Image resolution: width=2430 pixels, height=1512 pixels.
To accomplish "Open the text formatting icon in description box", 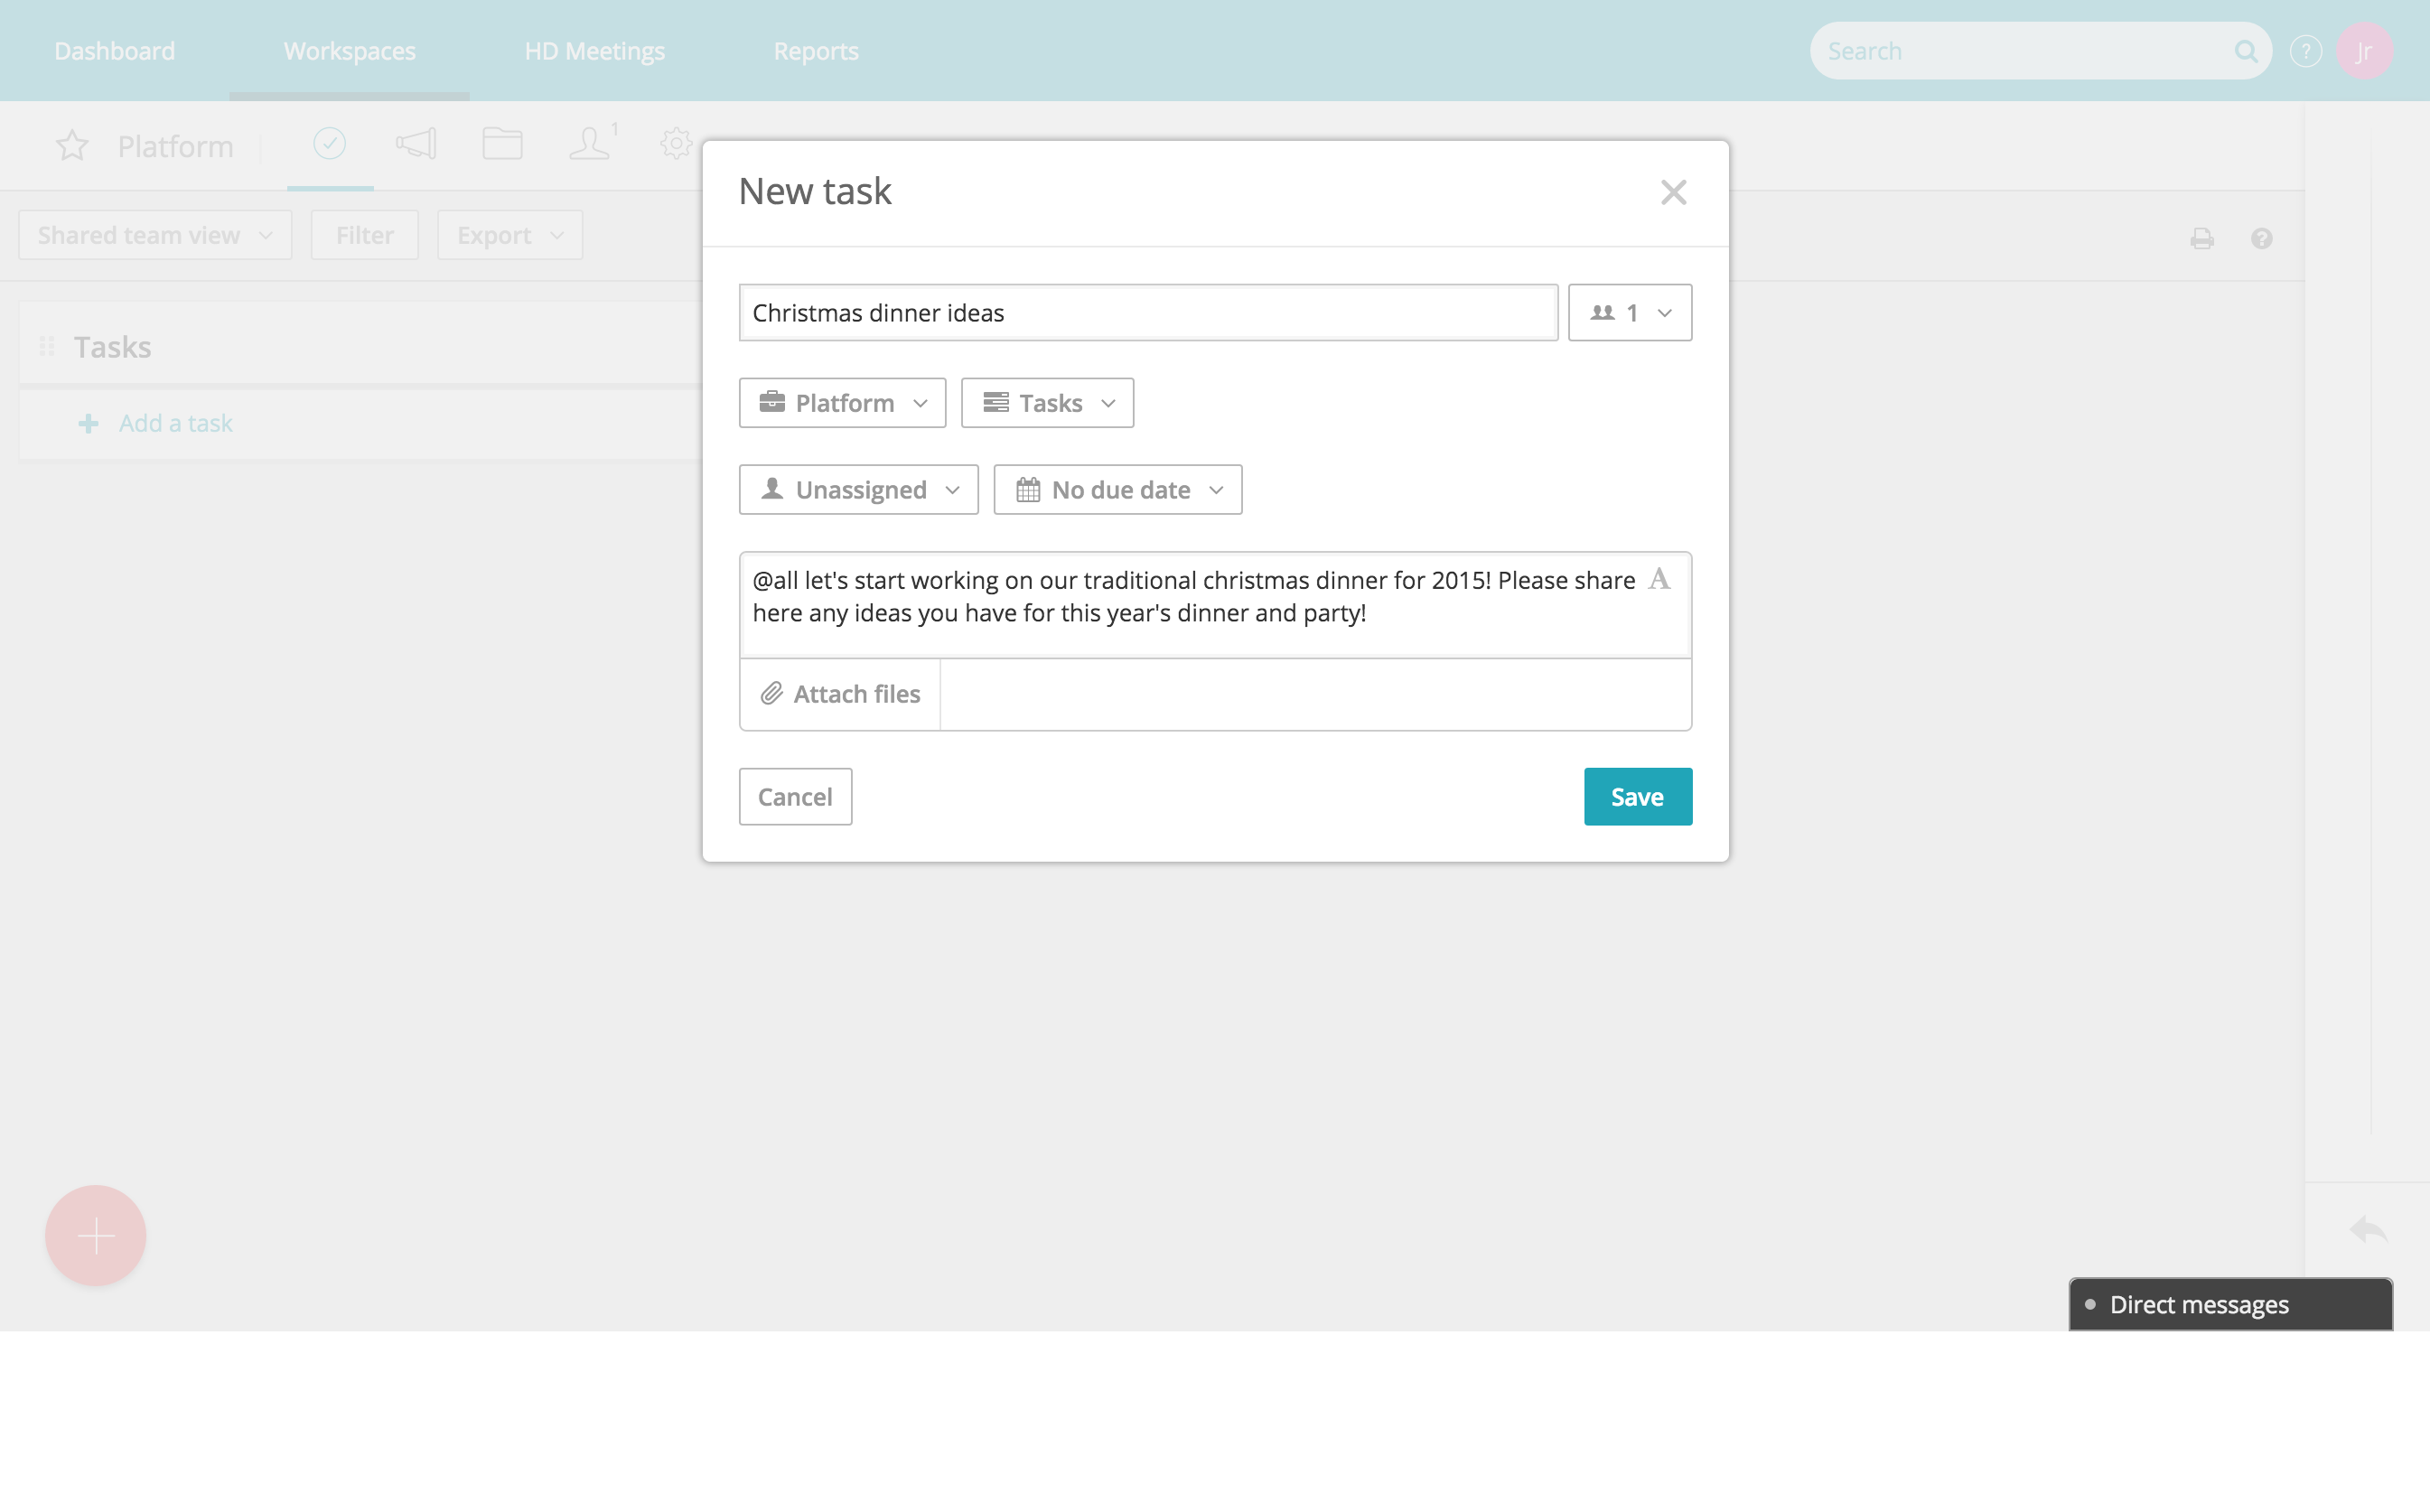I will tap(1659, 578).
